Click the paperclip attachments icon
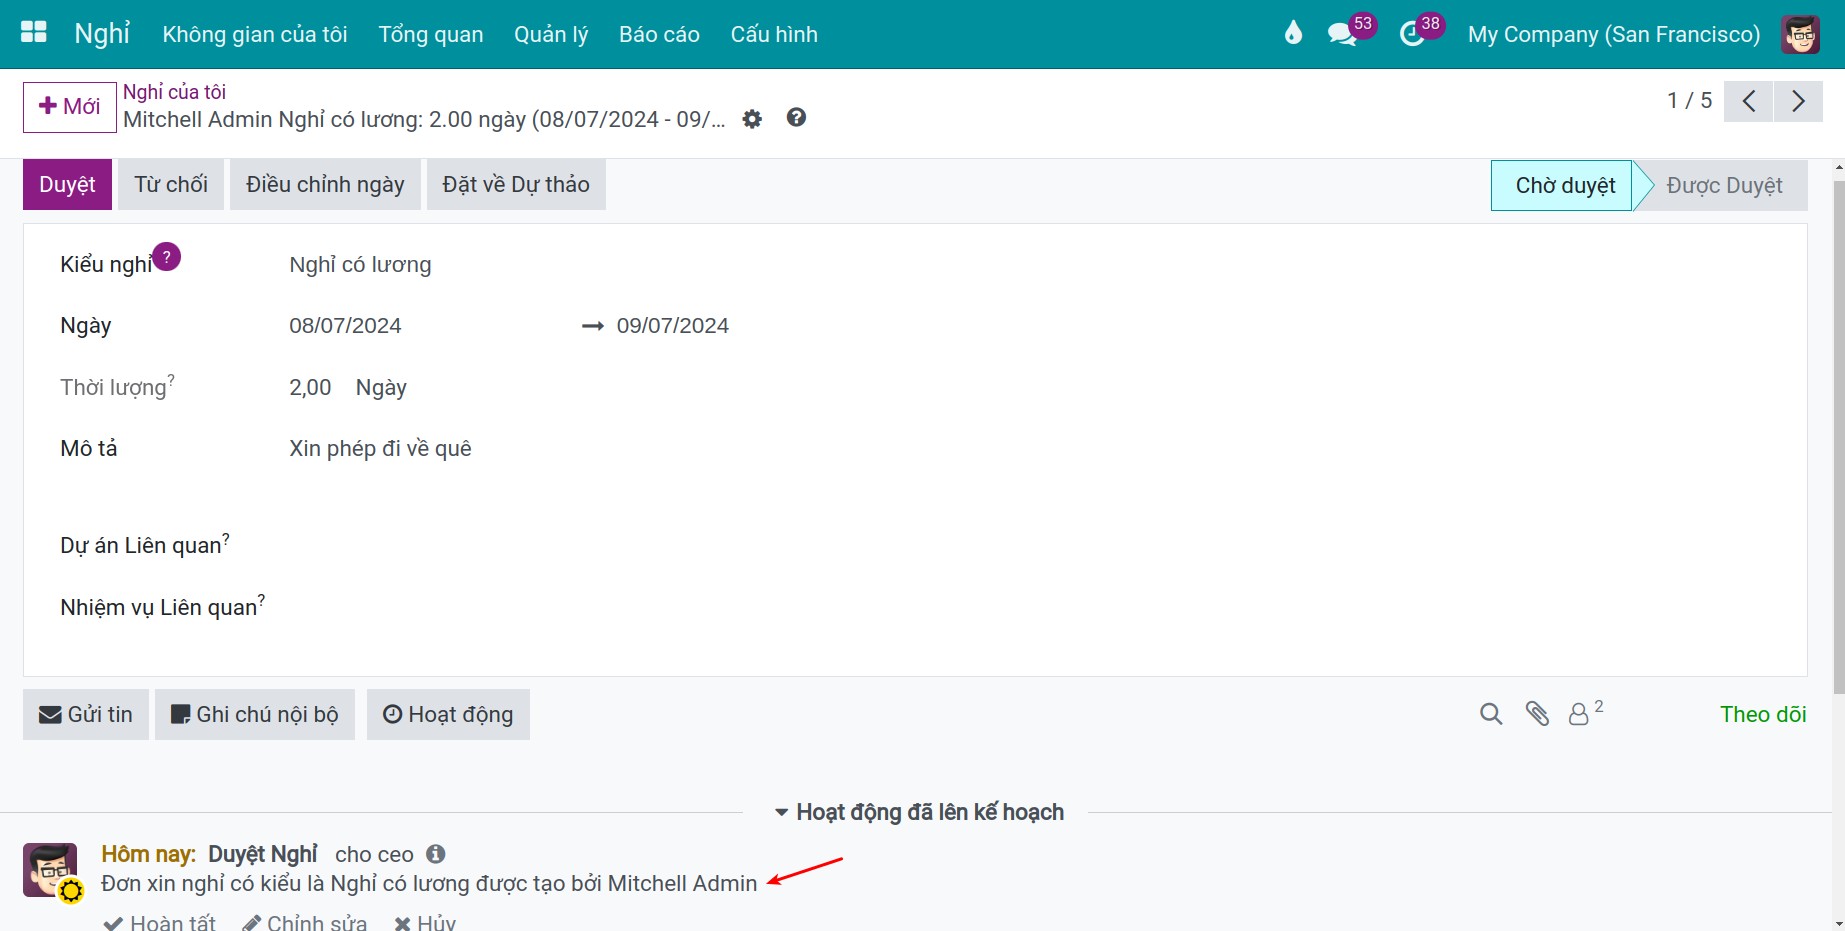The height and width of the screenshot is (931, 1845). click(1537, 714)
